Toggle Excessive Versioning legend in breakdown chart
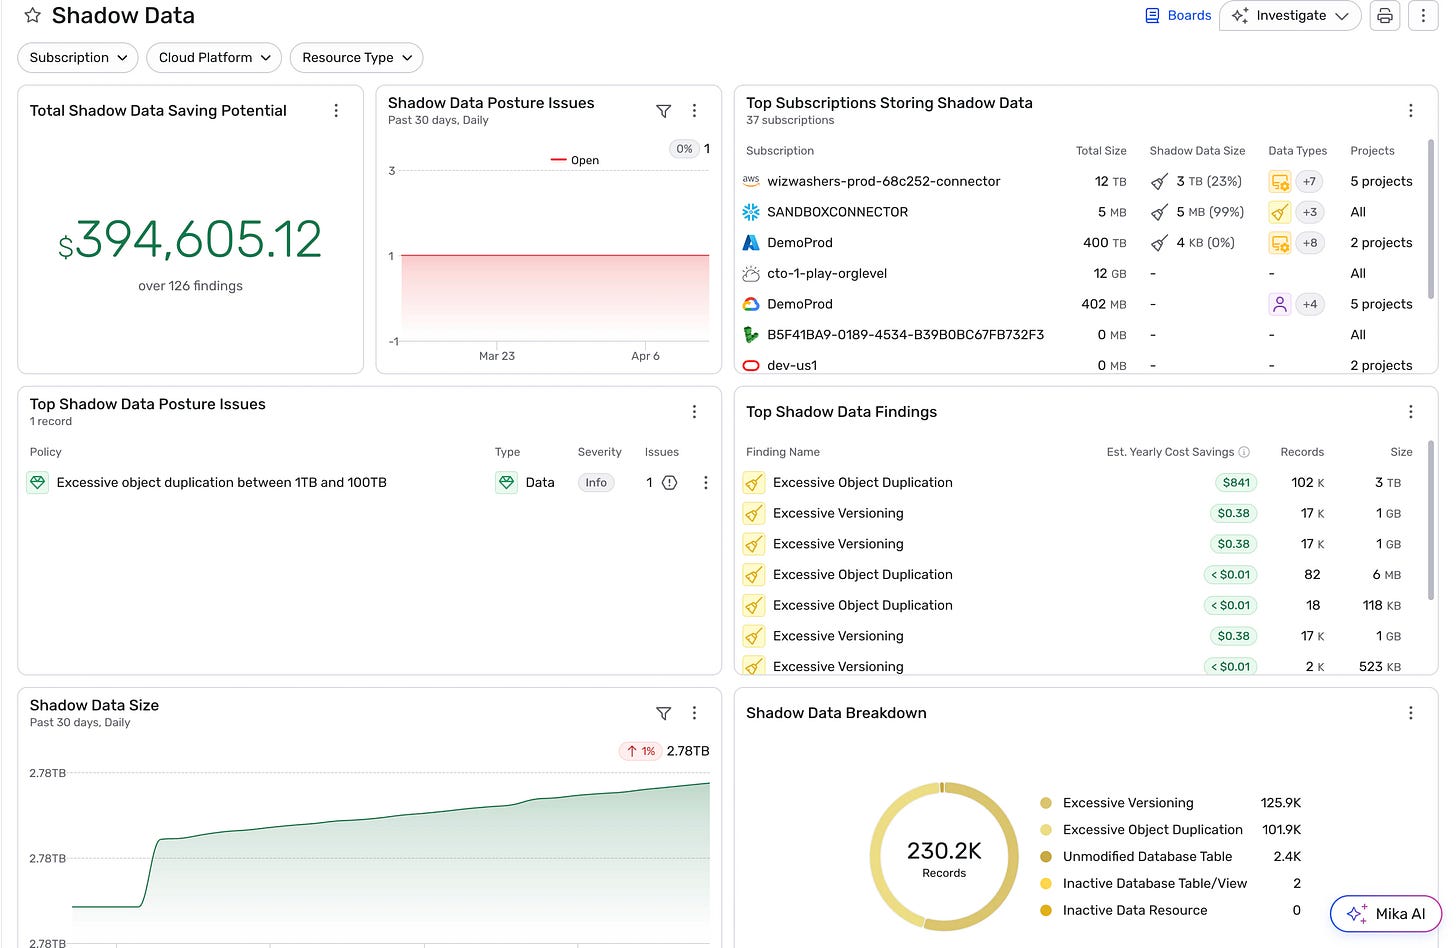The image size is (1456, 948). tap(1127, 803)
